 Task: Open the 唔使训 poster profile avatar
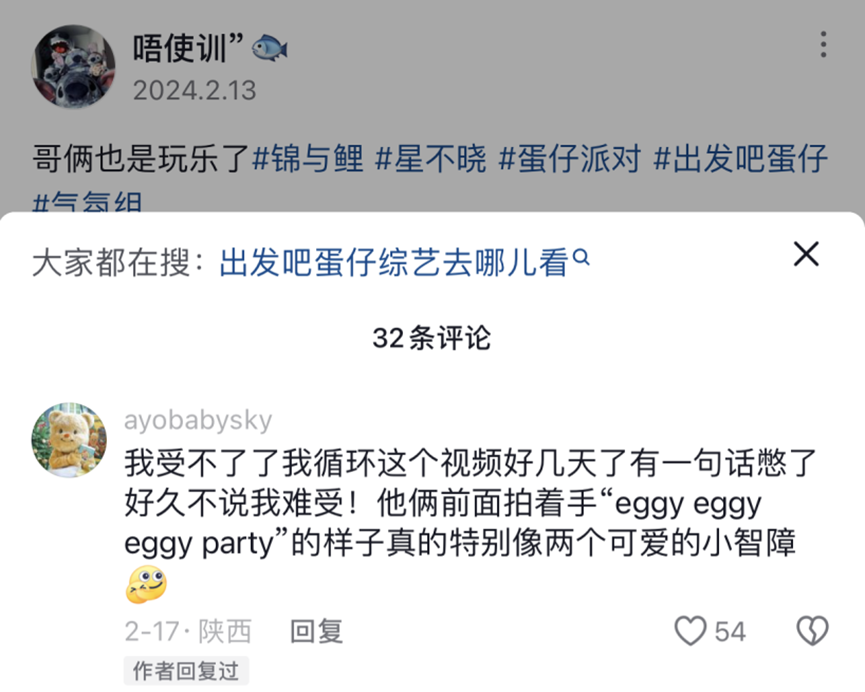point(73,66)
